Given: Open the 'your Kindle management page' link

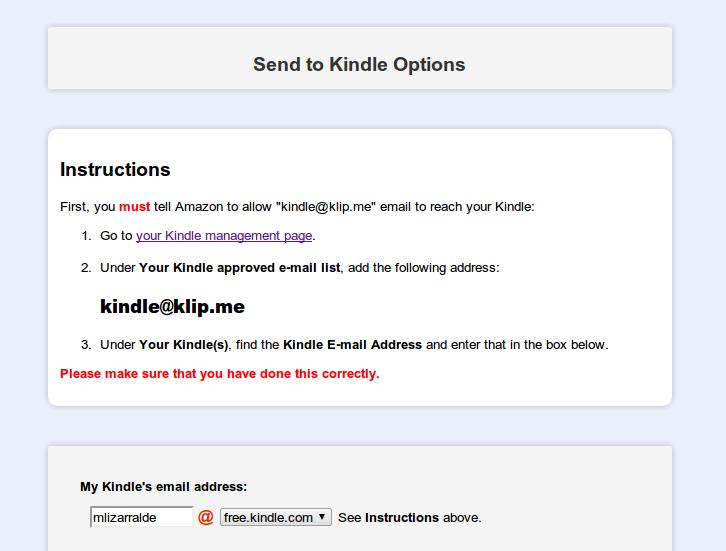Looking at the screenshot, I should pyautogui.click(x=224, y=236).
